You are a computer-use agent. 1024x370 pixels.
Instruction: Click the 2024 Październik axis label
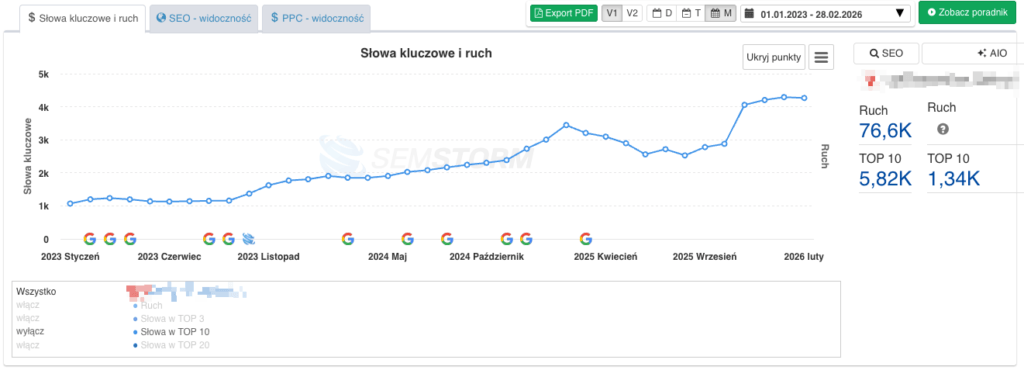pyautogui.click(x=487, y=257)
